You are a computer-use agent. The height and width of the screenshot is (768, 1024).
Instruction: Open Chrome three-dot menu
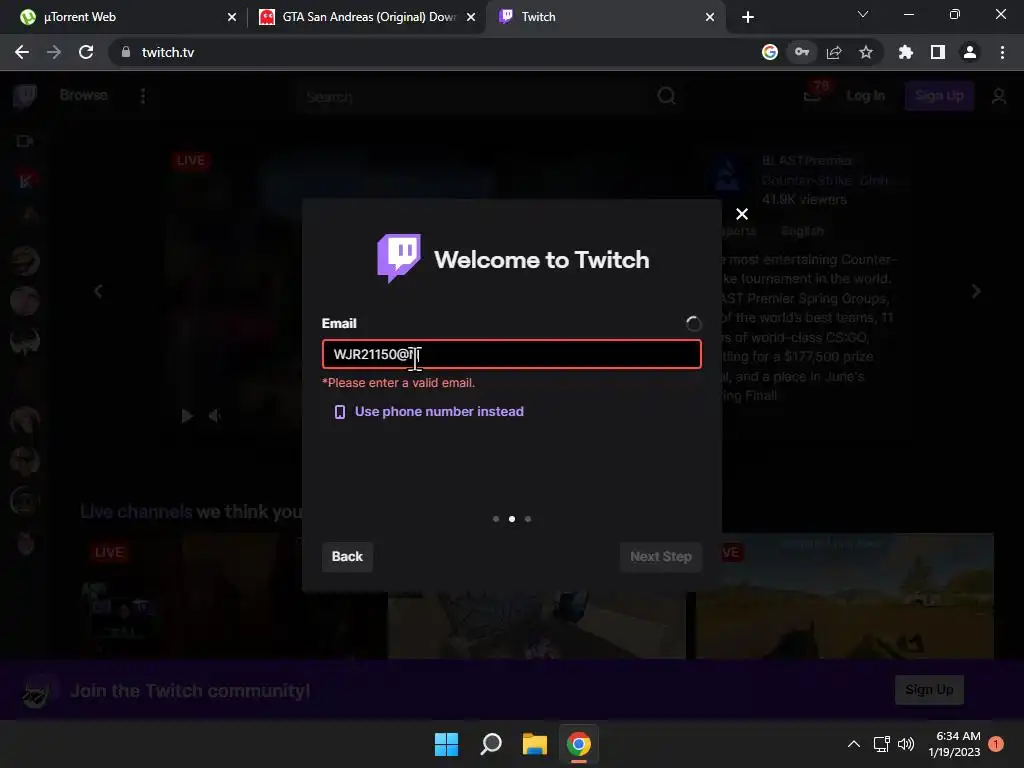pos(1002,52)
